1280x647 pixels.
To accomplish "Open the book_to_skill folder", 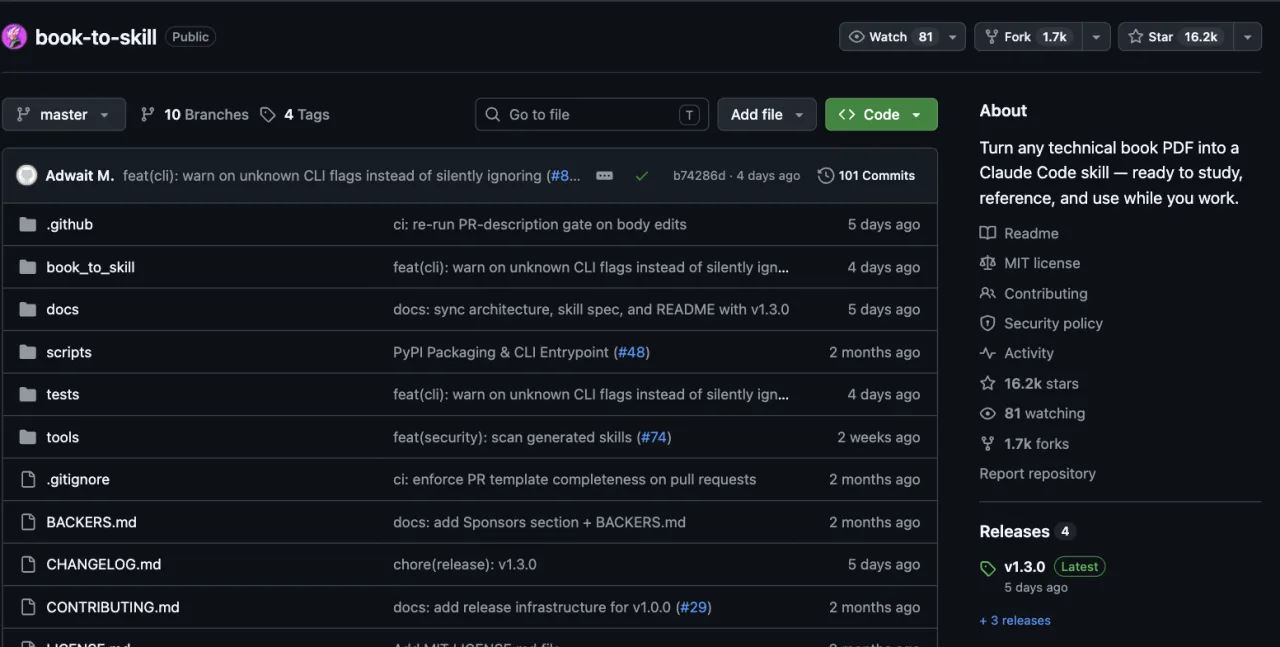I will 90,267.
